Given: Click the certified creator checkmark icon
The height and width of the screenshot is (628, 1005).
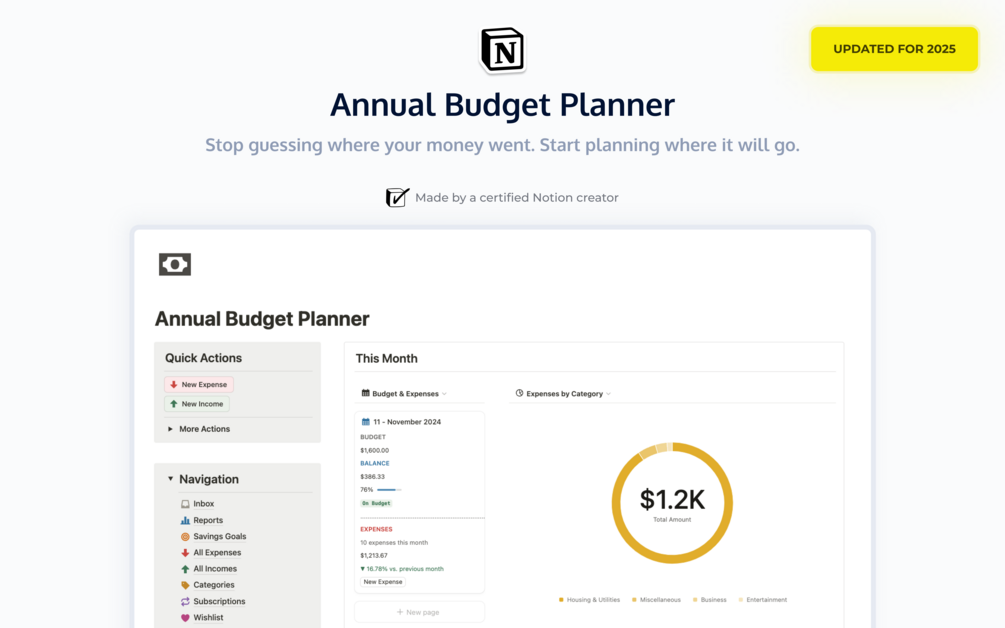Looking at the screenshot, I should [397, 197].
